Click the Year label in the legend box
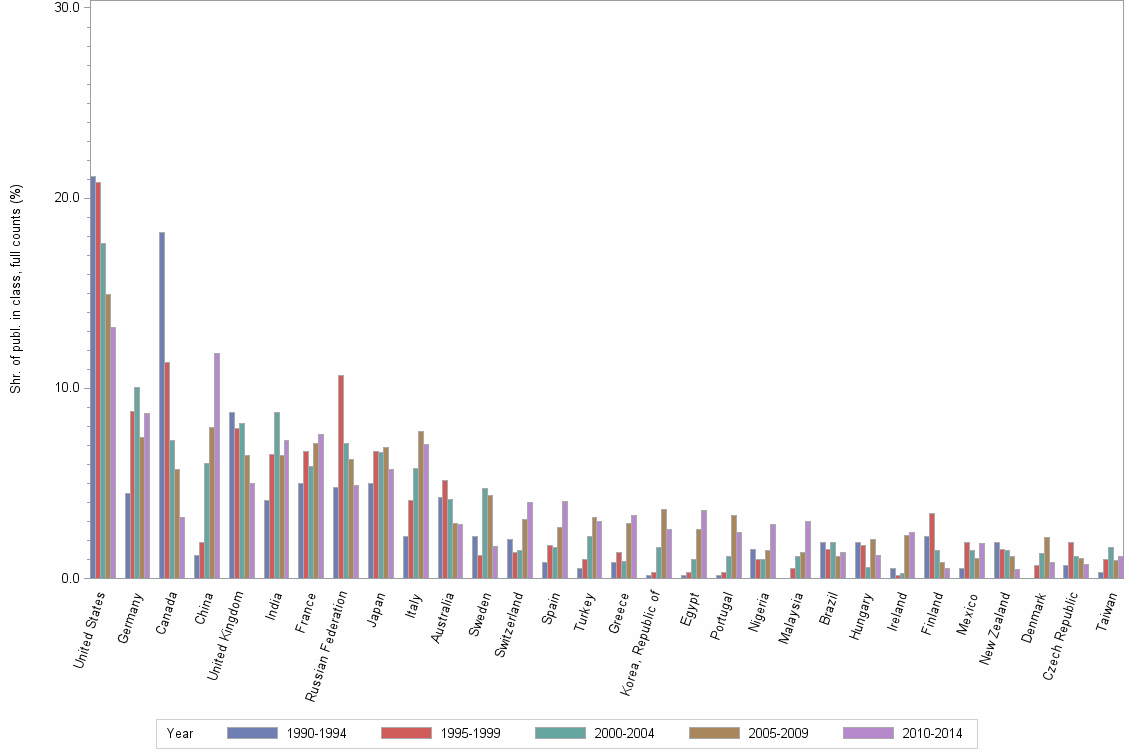 pos(180,732)
